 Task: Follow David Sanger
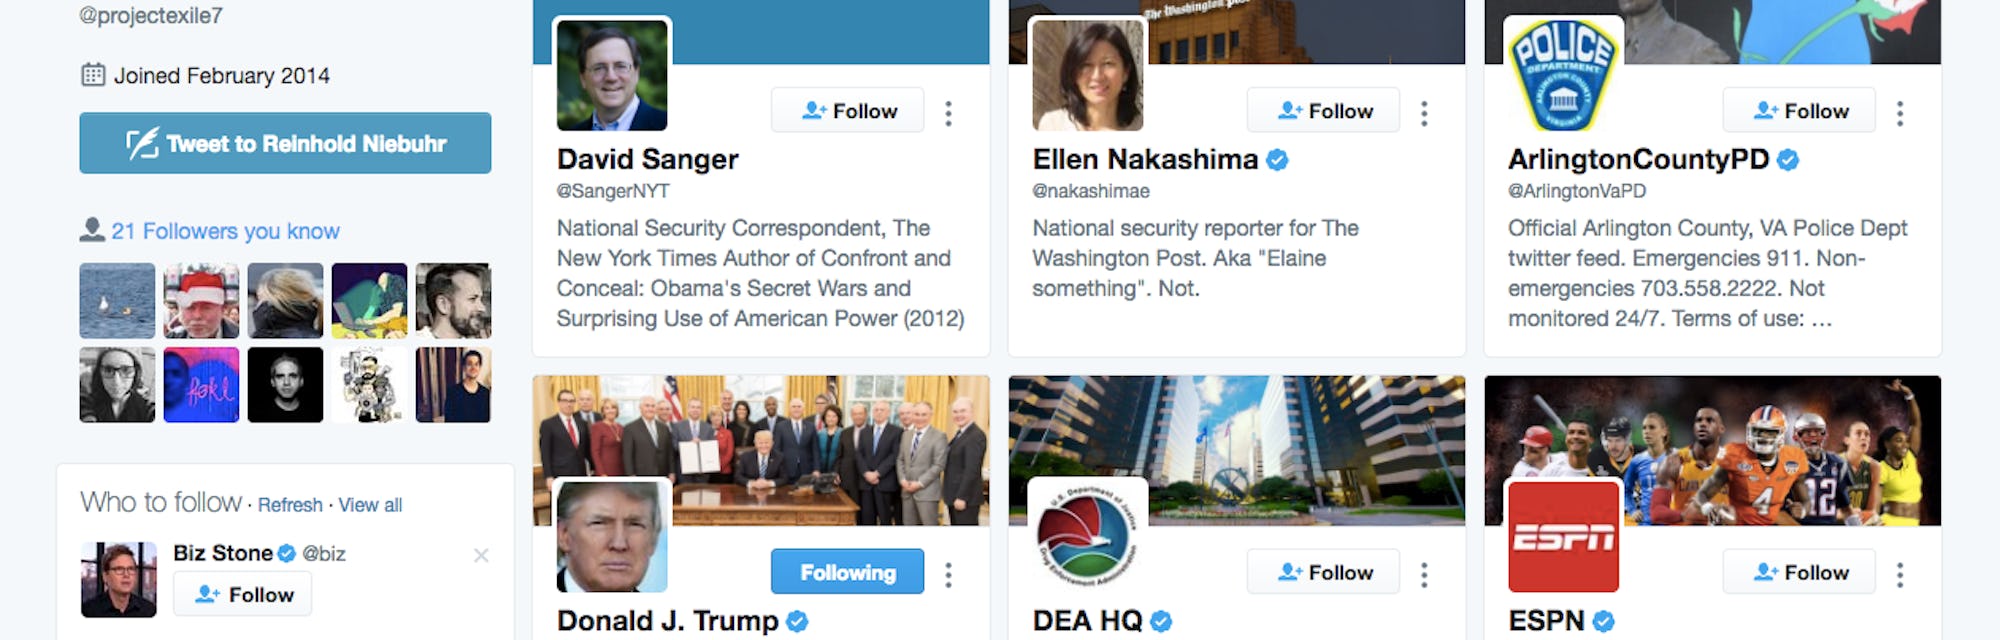pos(847,110)
